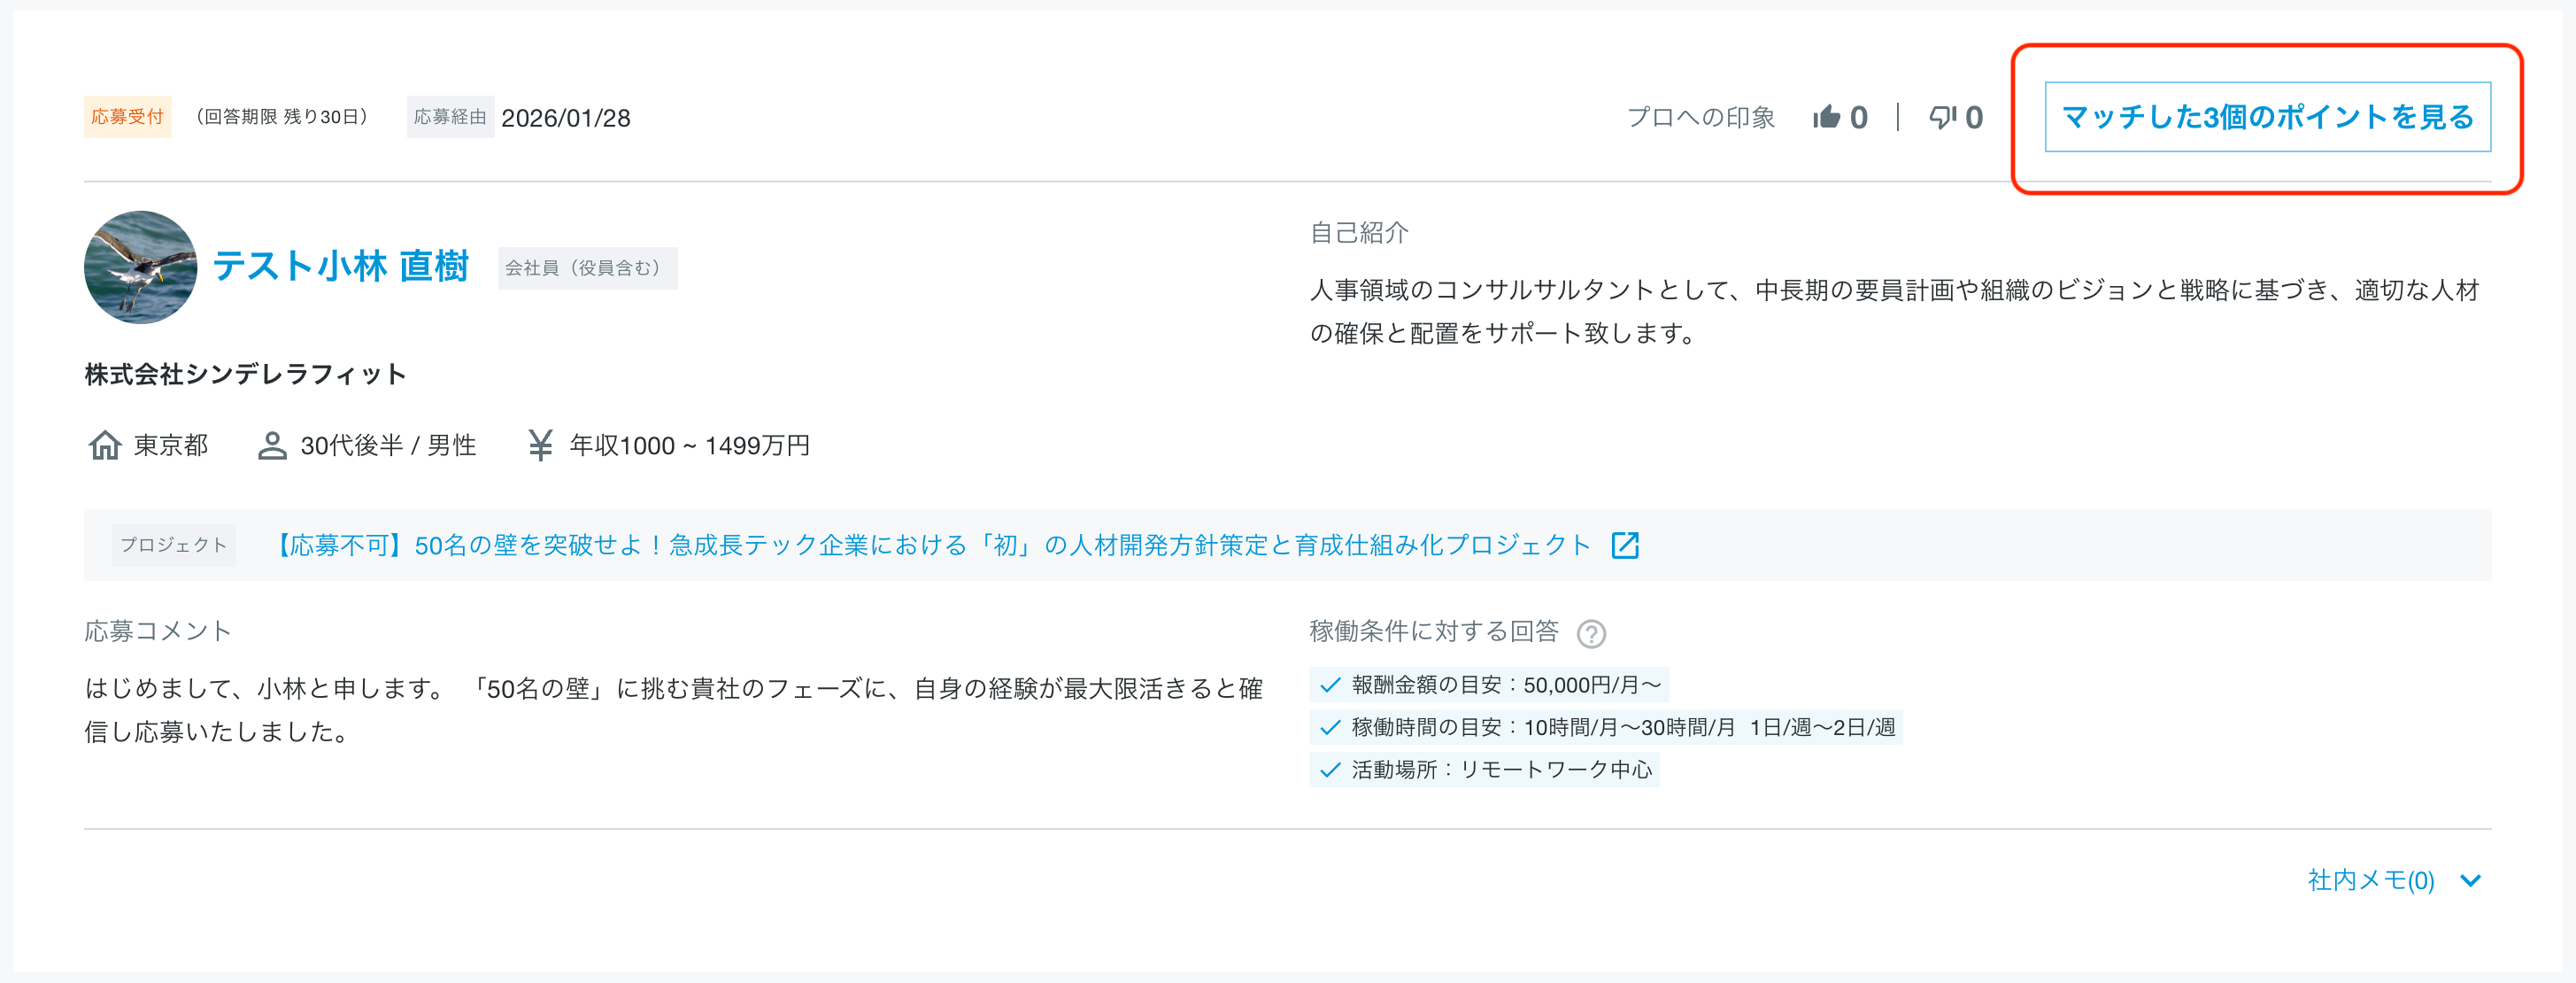This screenshot has height=983, width=2576.
Task: Click the help icon beside 稼働条件に対する回答
Action: click(x=1591, y=633)
